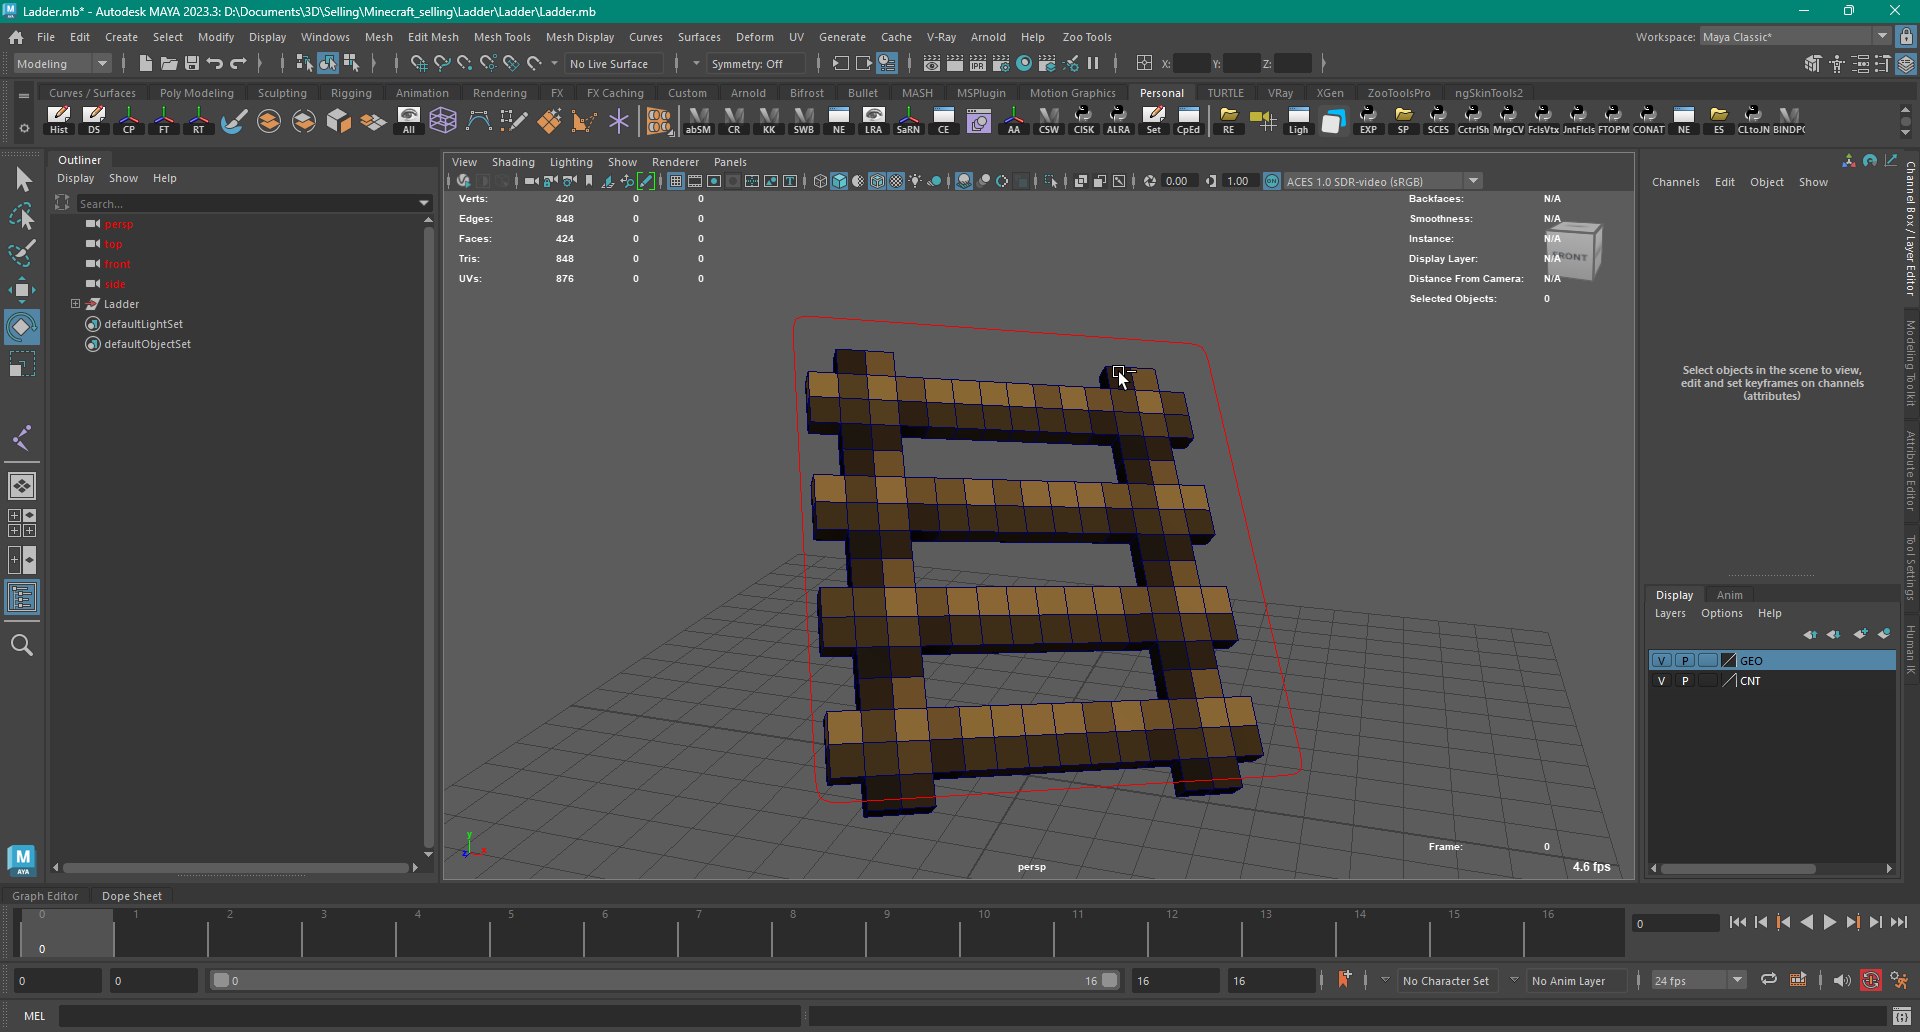The height and width of the screenshot is (1032, 1920).
Task: Activate the Lasso Select tool
Action: point(22,216)
